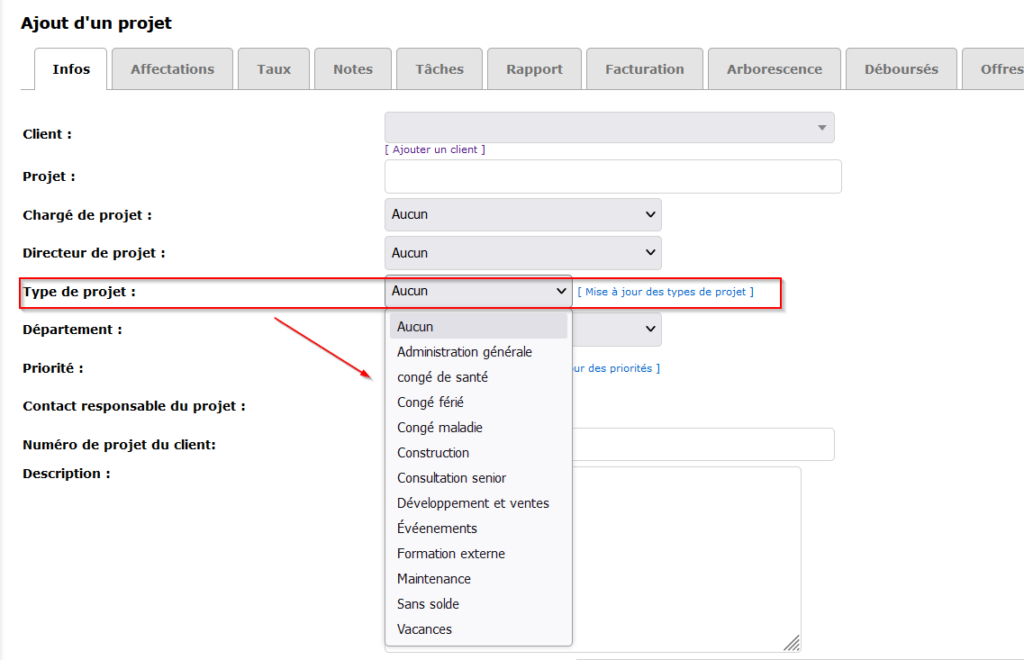Switch to the Affectations tab
The width and height of the screenshot is (1024, 660).
coord(172,69)
